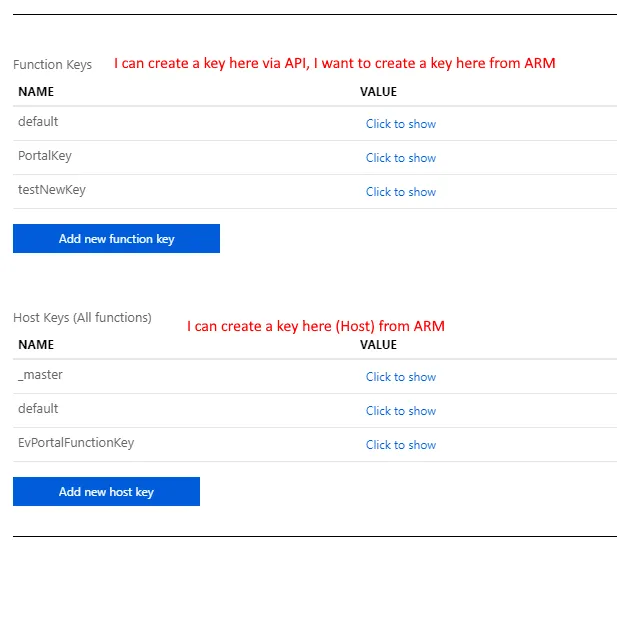Click the NAME column header in Host Keys
Screen dimensions: 617x618
[36, 344]
